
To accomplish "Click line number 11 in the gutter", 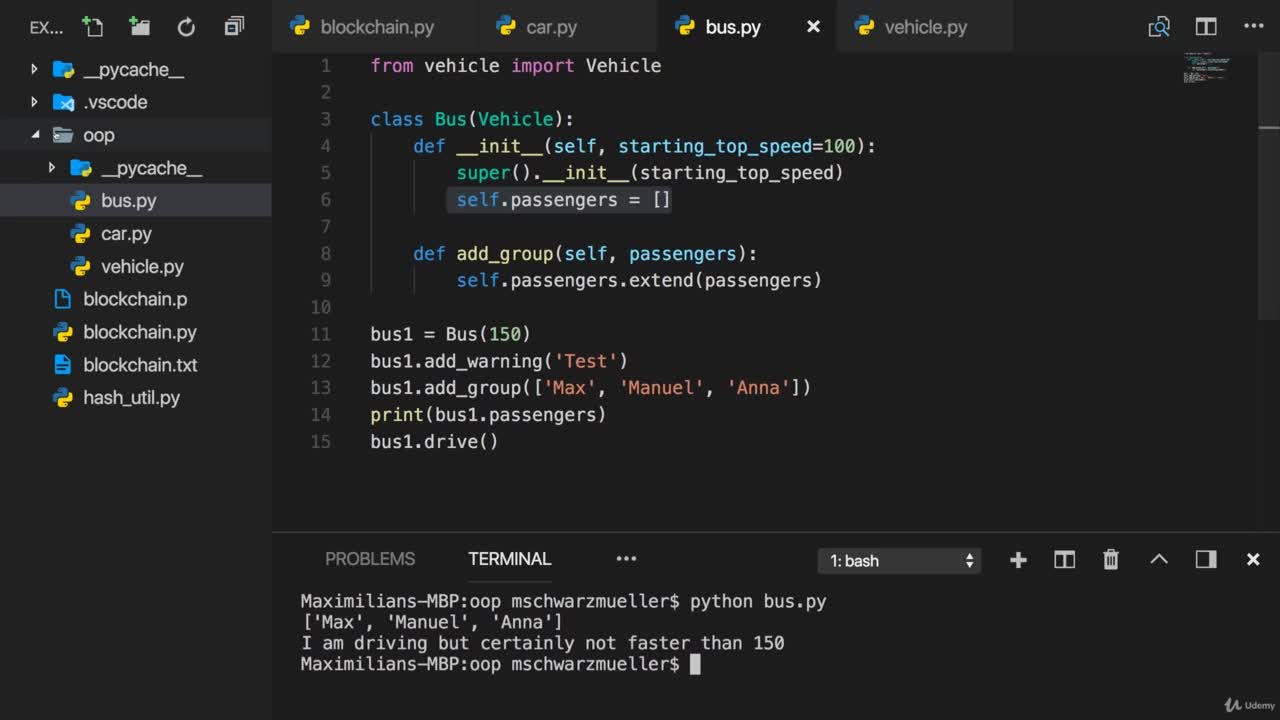I will pyautogui.click(x=320, y=334).
